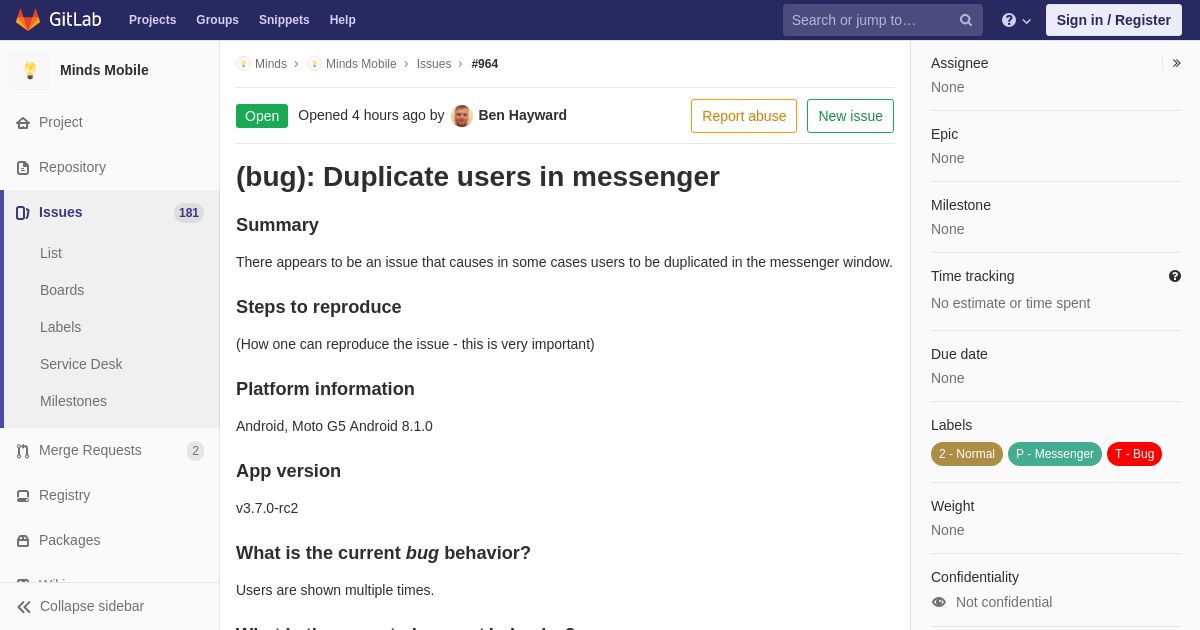Open the help question mark menu
The height and width of the screenshot is (630, 1200).
[1016, 20]
